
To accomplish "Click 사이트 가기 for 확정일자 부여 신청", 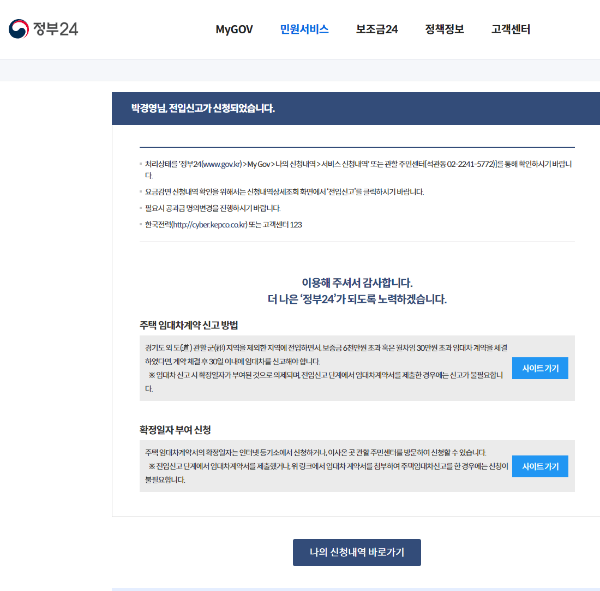I will point(540,466).
